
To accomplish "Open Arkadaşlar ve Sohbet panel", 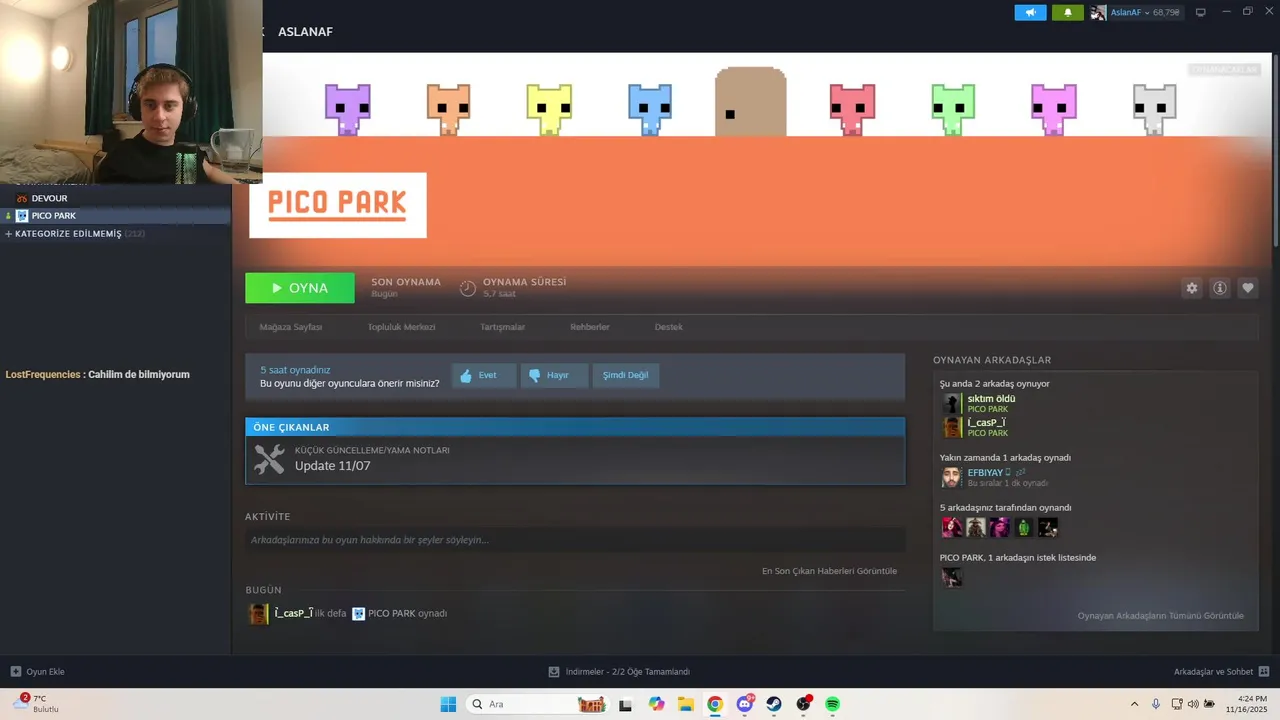I will [x=1222, y=672].
